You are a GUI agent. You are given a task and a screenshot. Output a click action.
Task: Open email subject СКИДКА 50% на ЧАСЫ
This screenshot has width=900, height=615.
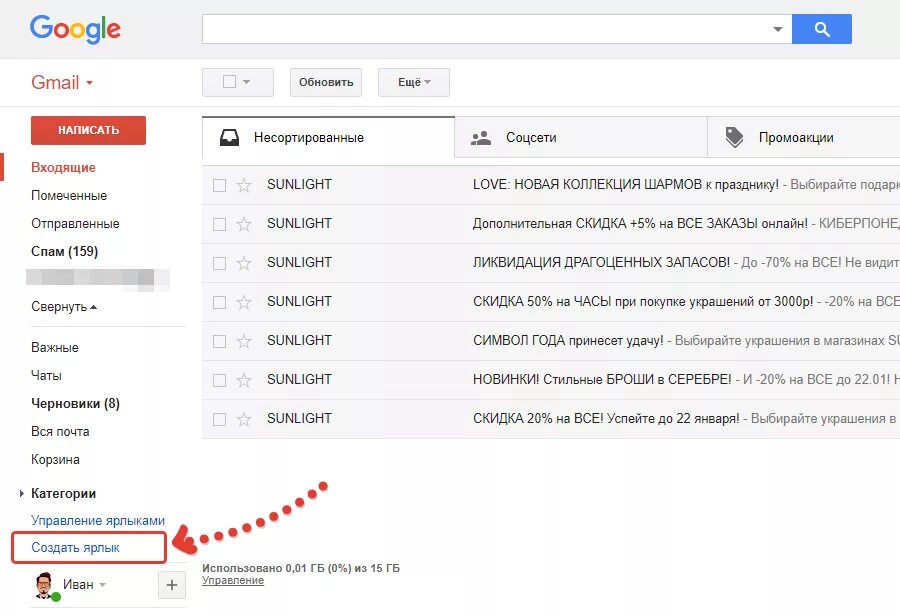pos(643,301)
